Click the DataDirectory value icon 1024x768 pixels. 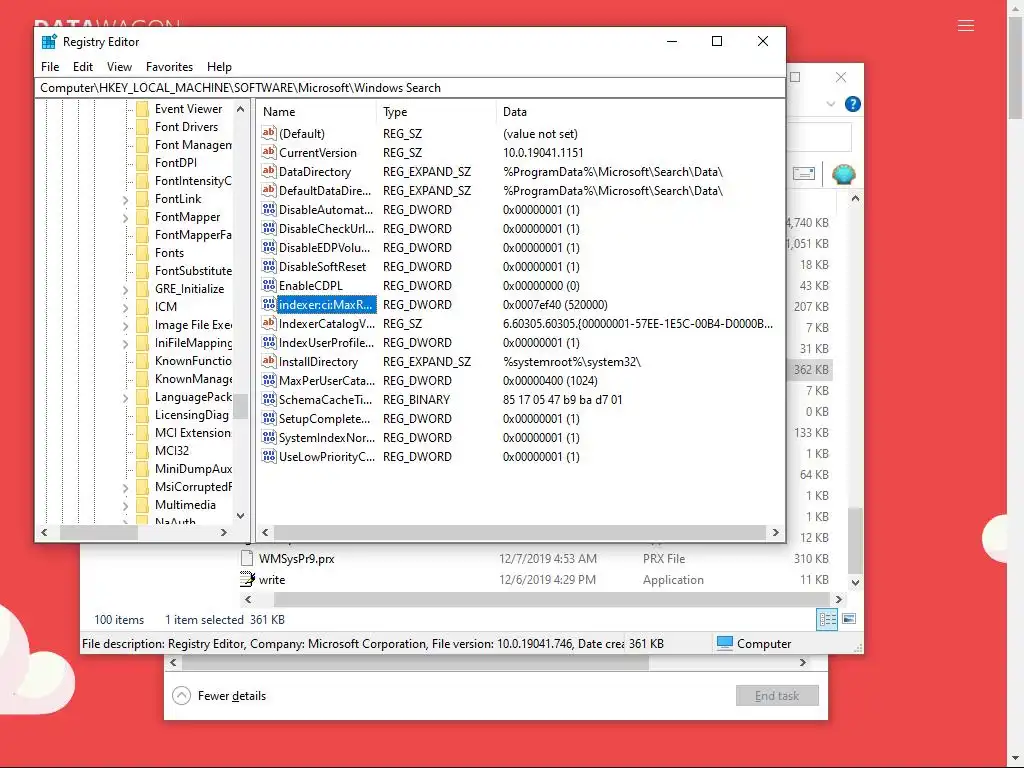(x=268, y=171)
